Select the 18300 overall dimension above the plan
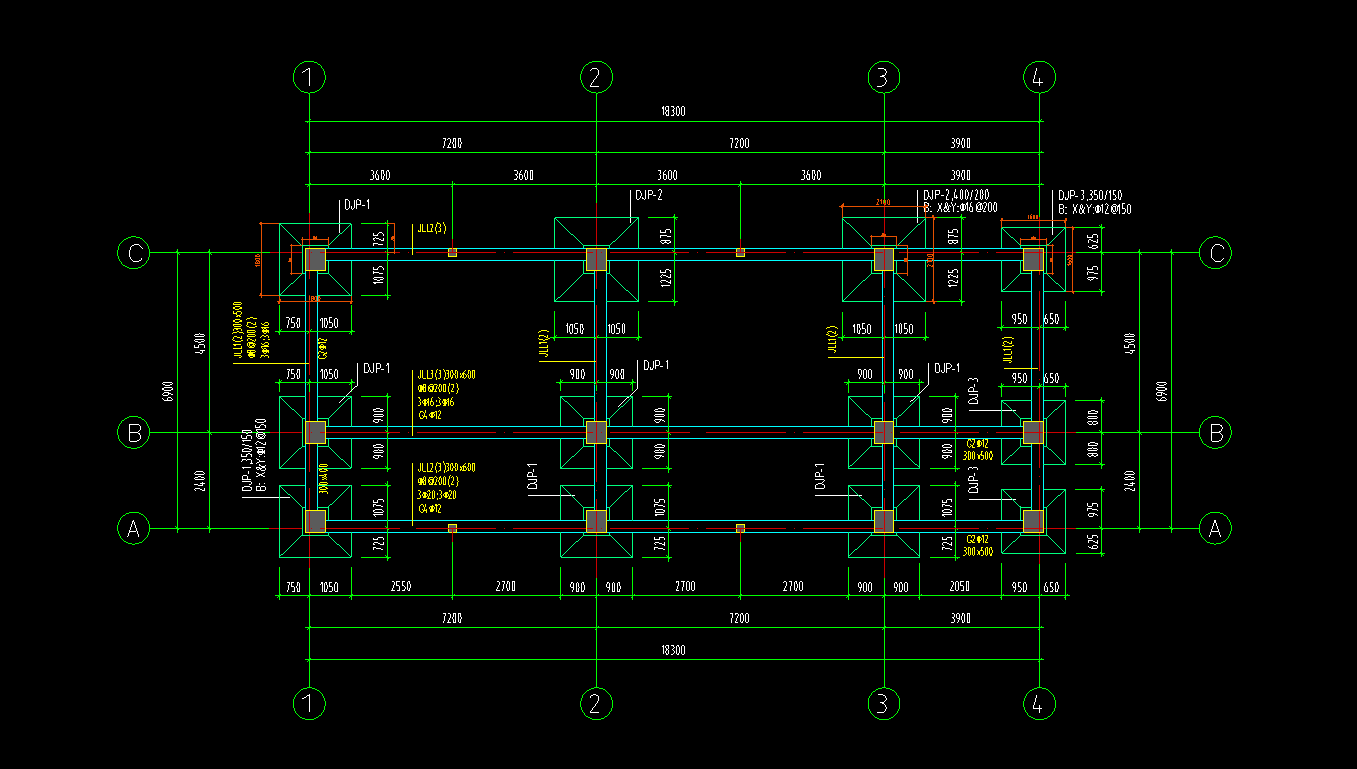The height and width of the screenshot is (769, 1357). [x=673, y=112]
